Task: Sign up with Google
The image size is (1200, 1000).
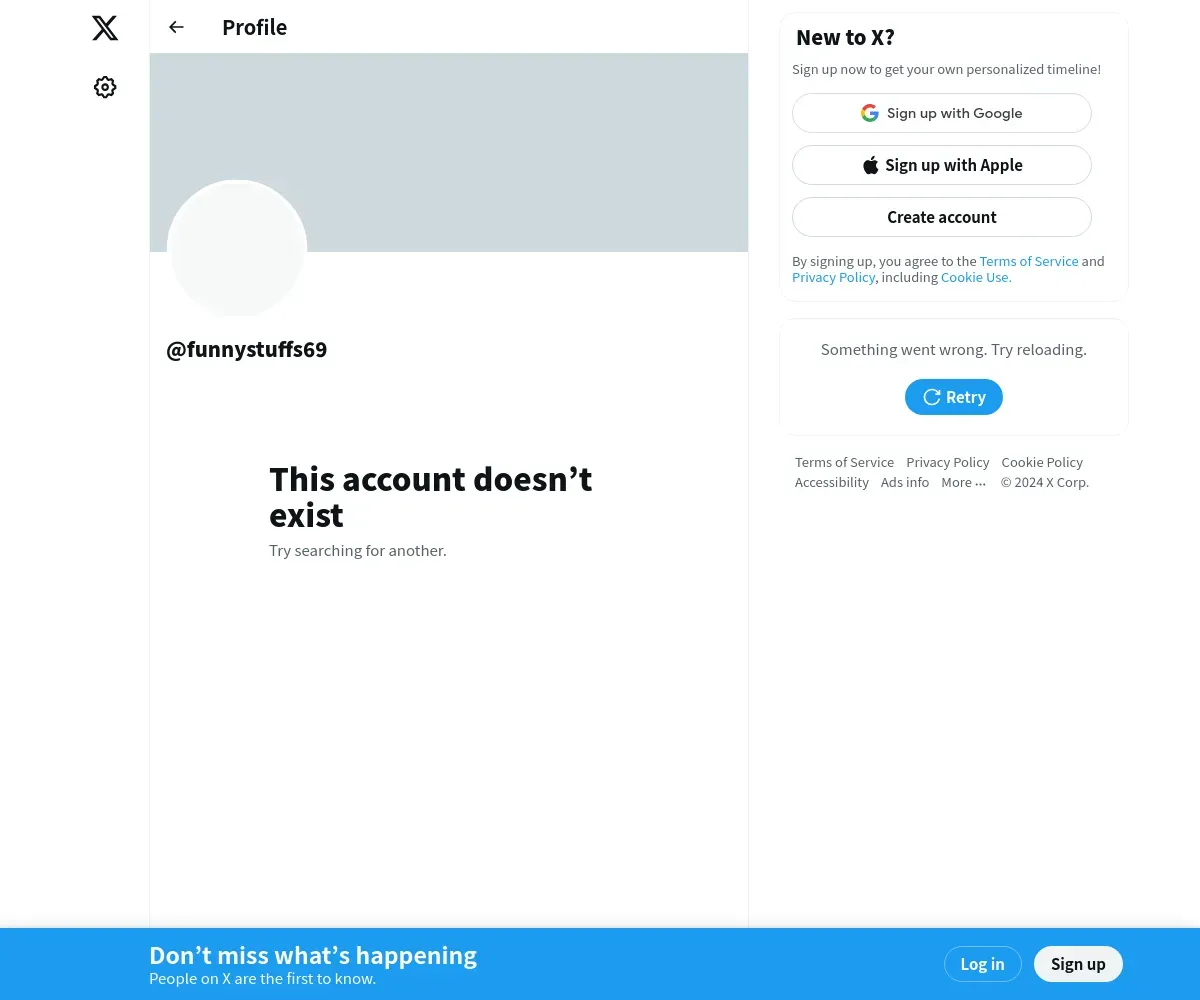Action: click(942, 113)
